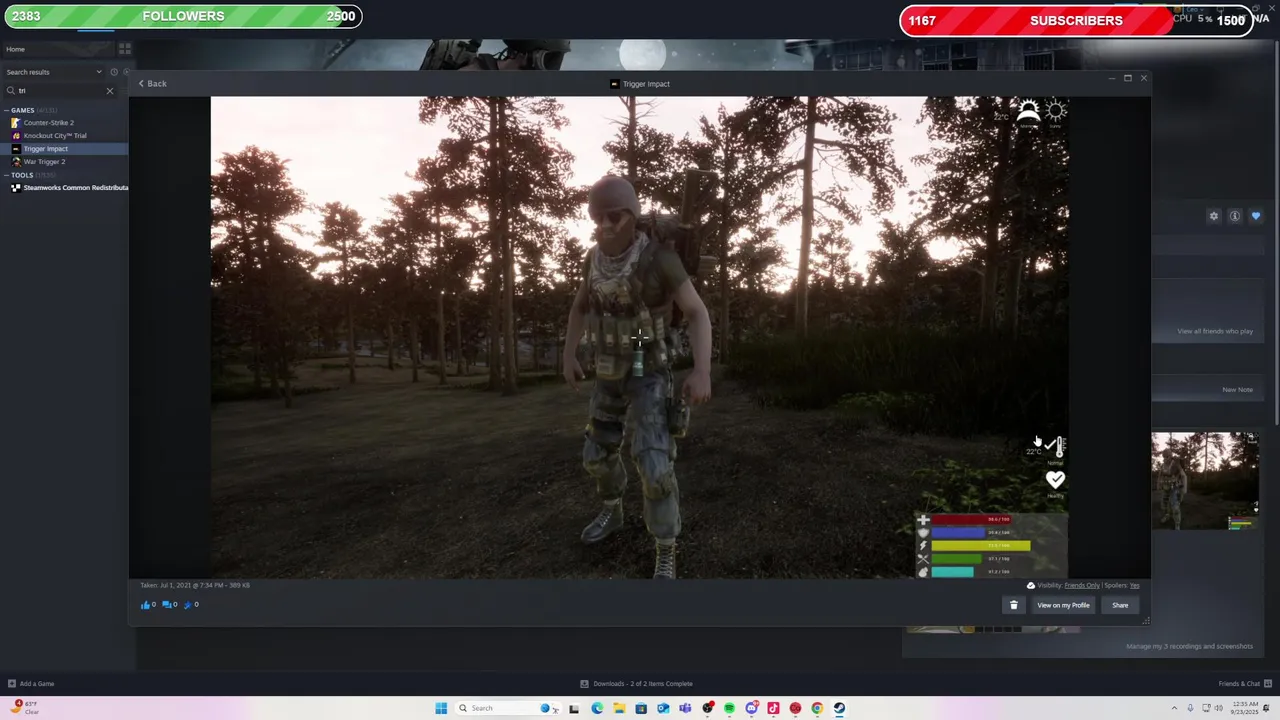
Task: Click the Counter-Strike 2 game icon
Action: (15, 123)
